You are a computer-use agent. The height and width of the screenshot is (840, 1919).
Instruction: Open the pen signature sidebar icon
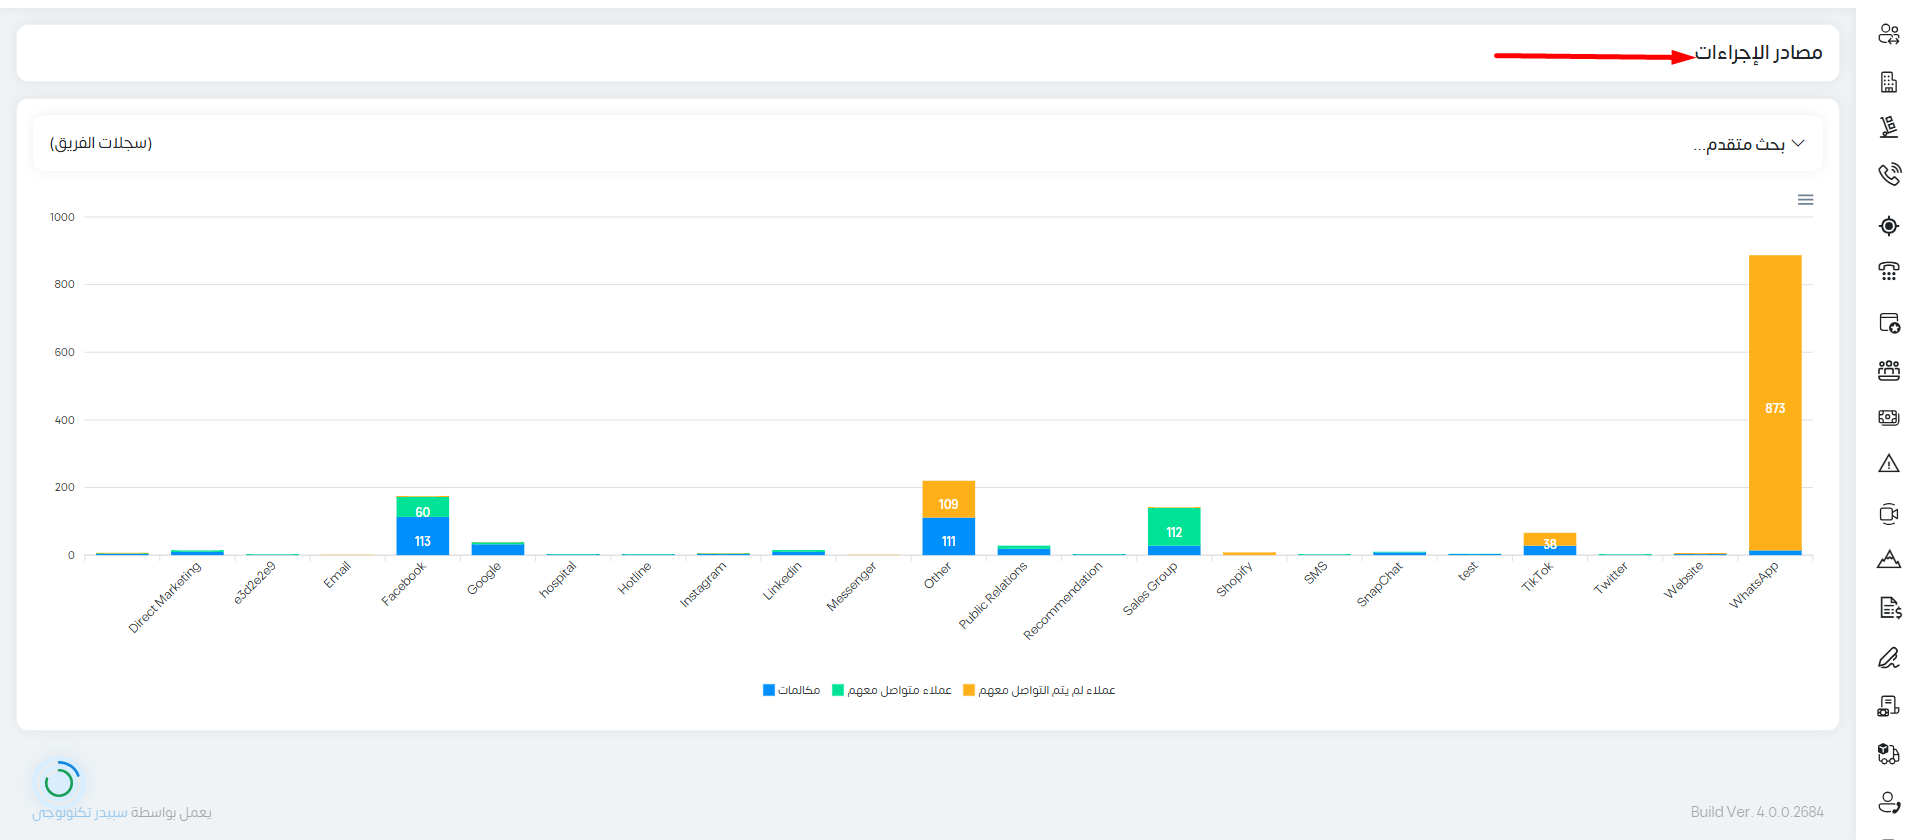pyautogui.click(x=1888, y=658)
